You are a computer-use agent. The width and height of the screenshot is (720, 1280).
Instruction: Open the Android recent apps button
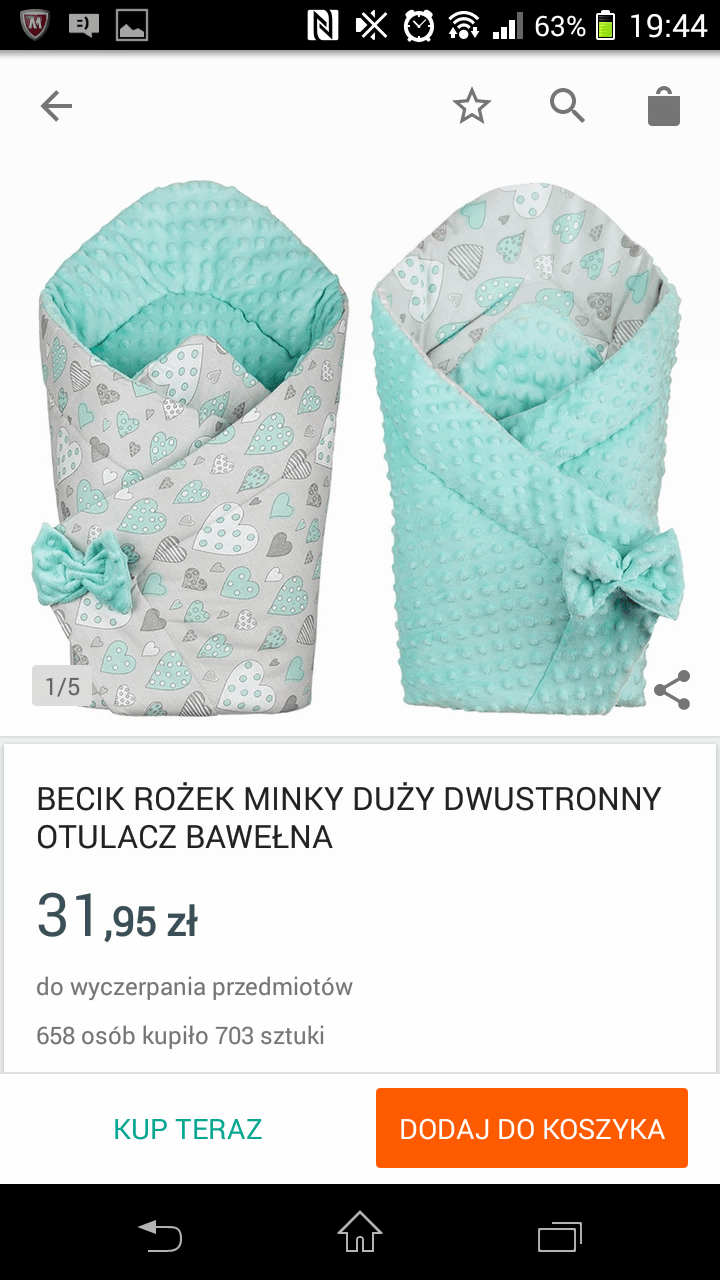560,1235
